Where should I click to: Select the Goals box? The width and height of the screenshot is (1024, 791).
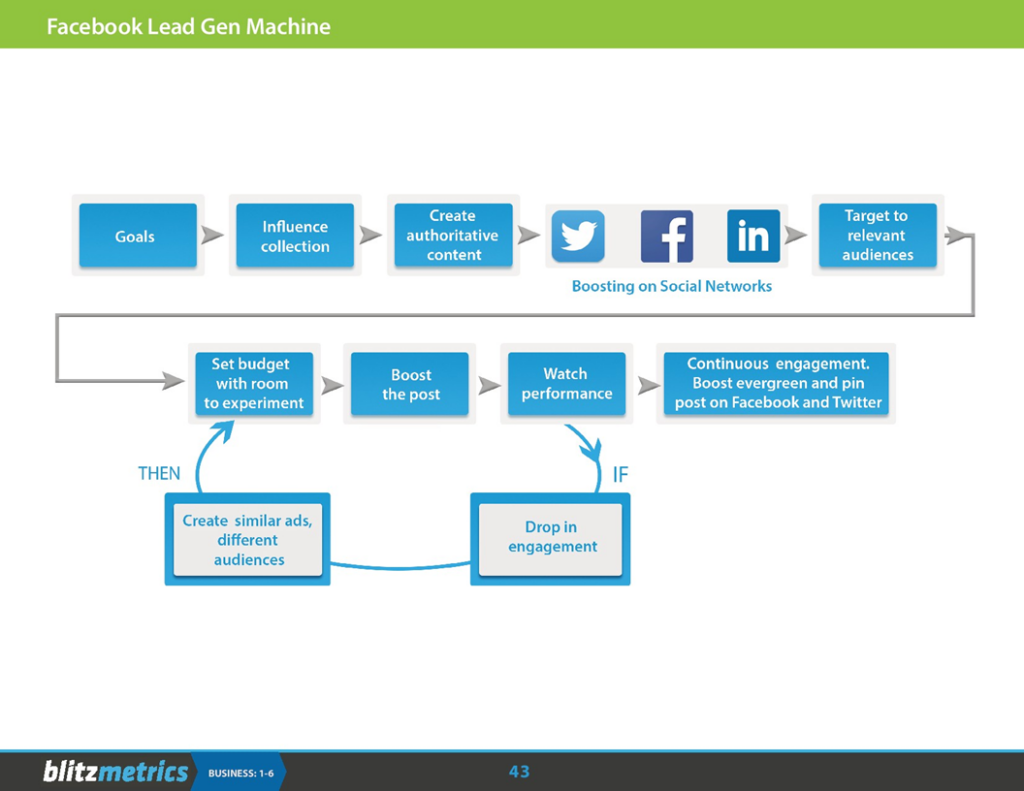(x=137, y=236)
